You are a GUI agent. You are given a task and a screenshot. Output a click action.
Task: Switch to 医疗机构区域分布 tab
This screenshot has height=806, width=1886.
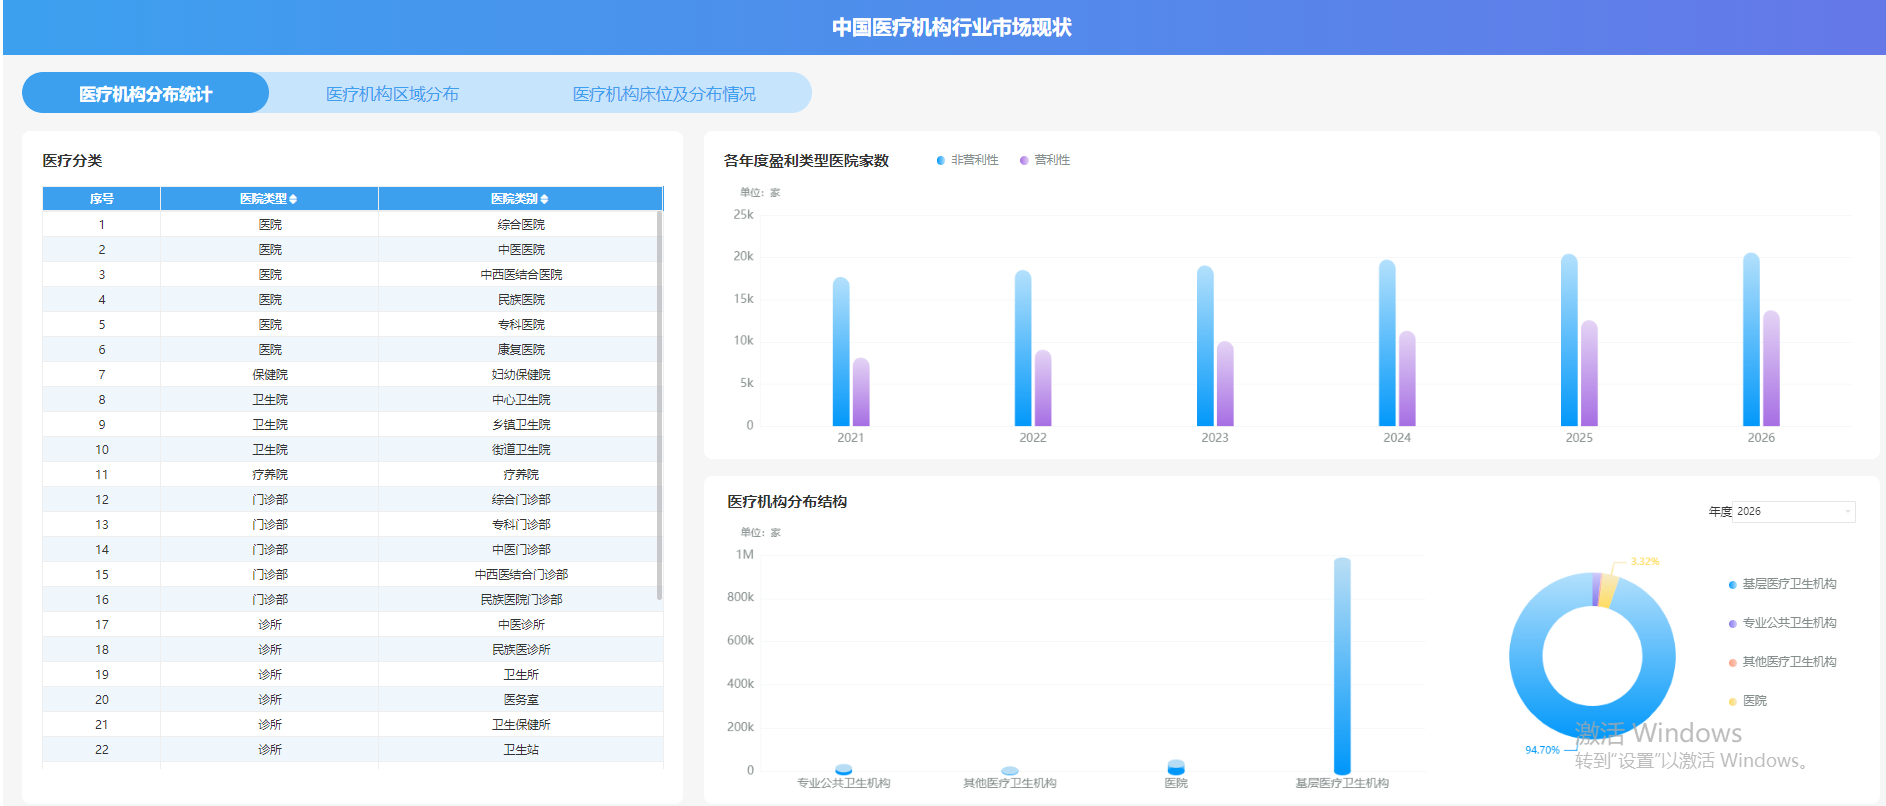392,93
